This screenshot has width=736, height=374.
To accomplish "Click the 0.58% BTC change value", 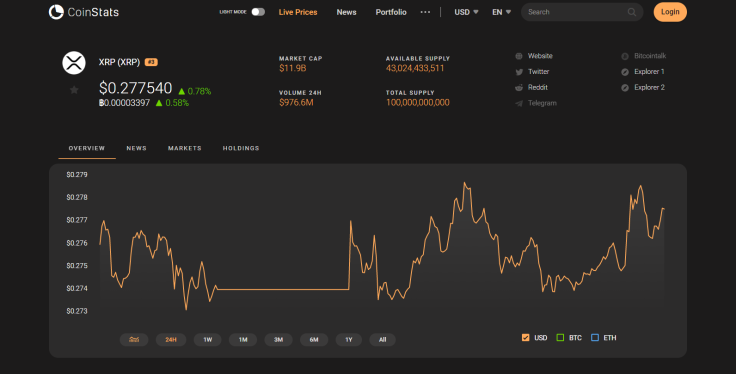I will pyautogui.click(x=172, y=103).
